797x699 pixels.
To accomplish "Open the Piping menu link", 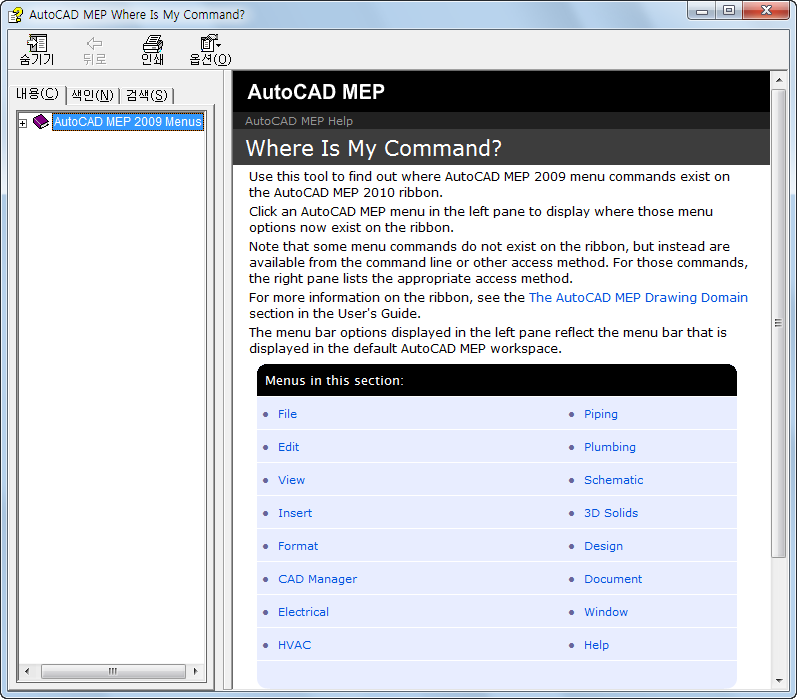I will point(601,414).
